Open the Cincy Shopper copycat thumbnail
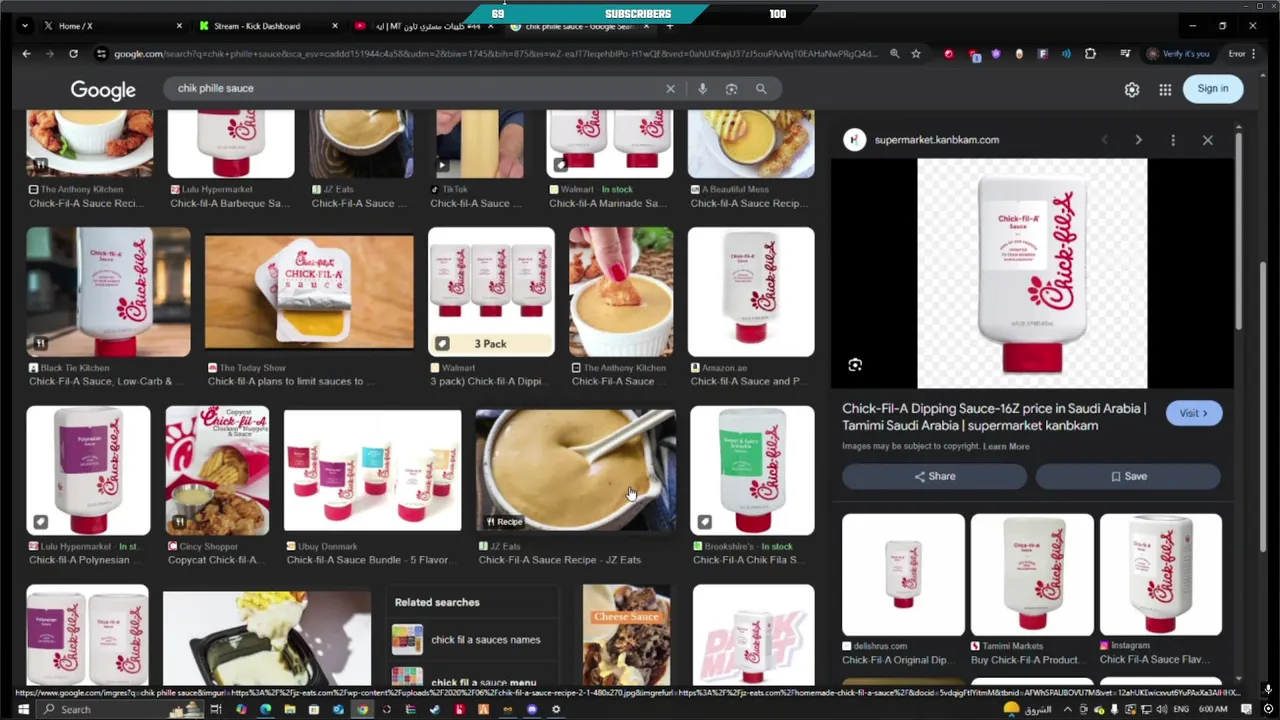Viewport: 1280px width, 720px height. pos(217,470)
